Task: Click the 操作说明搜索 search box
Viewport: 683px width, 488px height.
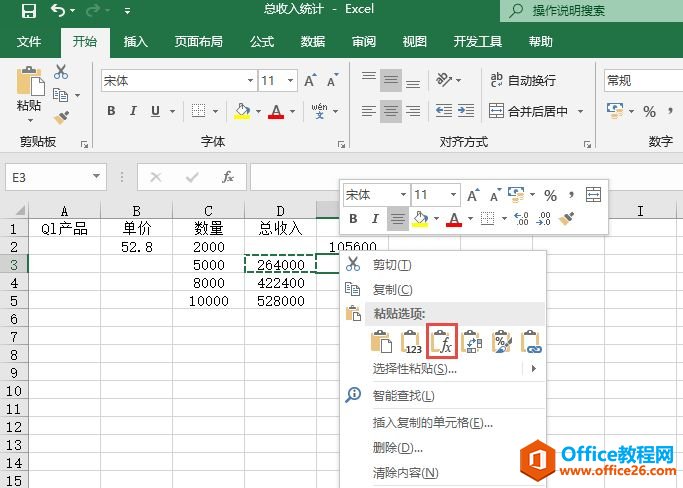Action: pyautogui.click(x=592, y=10)
